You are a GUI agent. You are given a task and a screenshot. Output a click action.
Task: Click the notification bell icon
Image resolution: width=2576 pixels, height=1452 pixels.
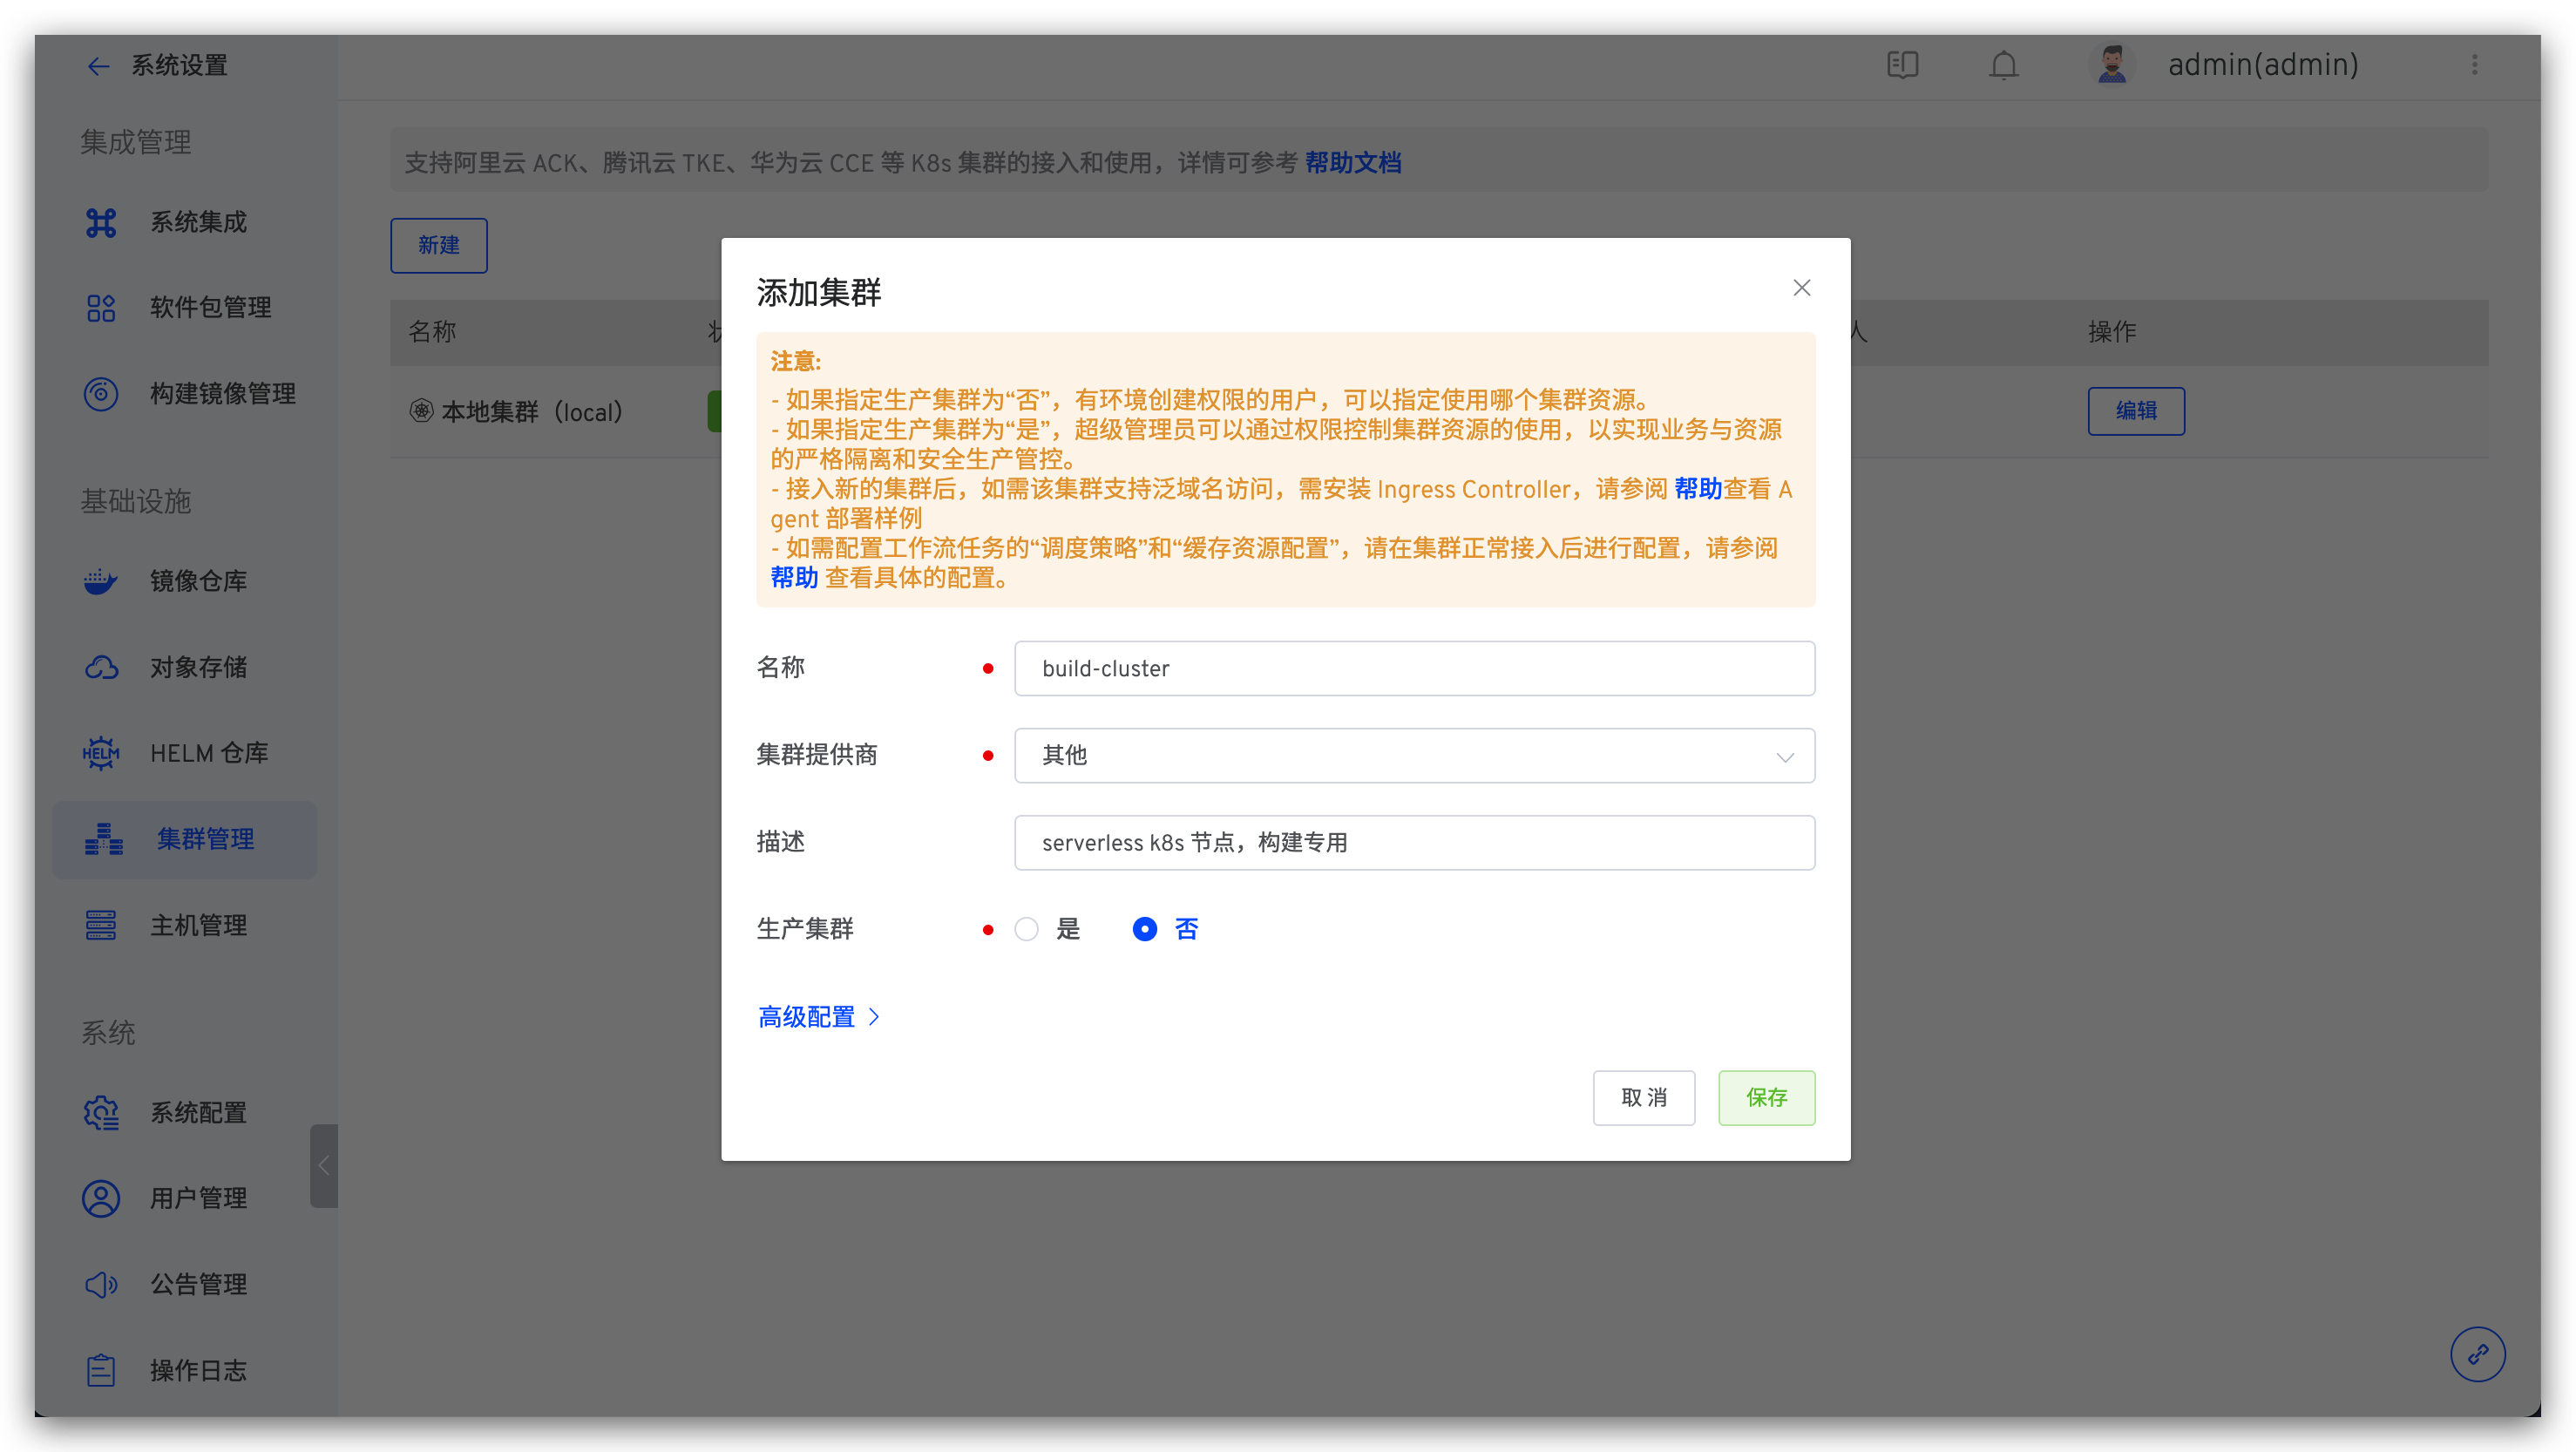click(x=2003, y=66)
